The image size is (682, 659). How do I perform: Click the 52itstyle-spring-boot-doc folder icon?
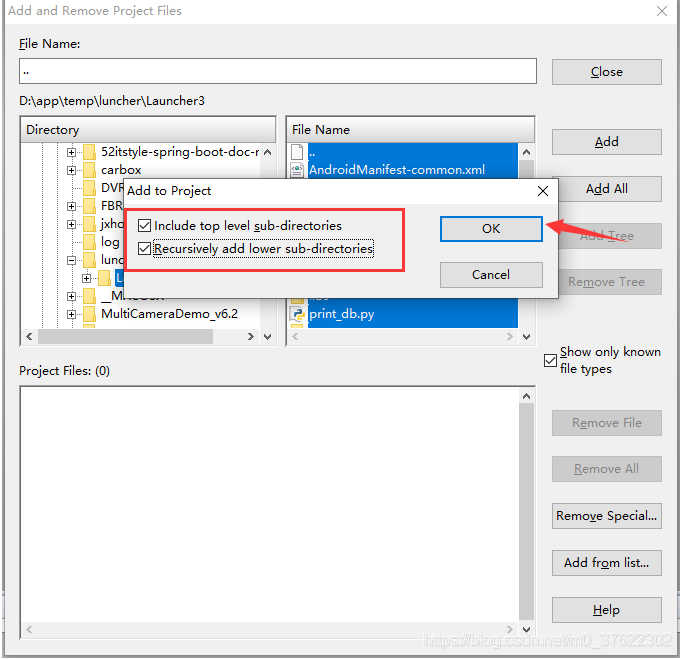point(89,152)
